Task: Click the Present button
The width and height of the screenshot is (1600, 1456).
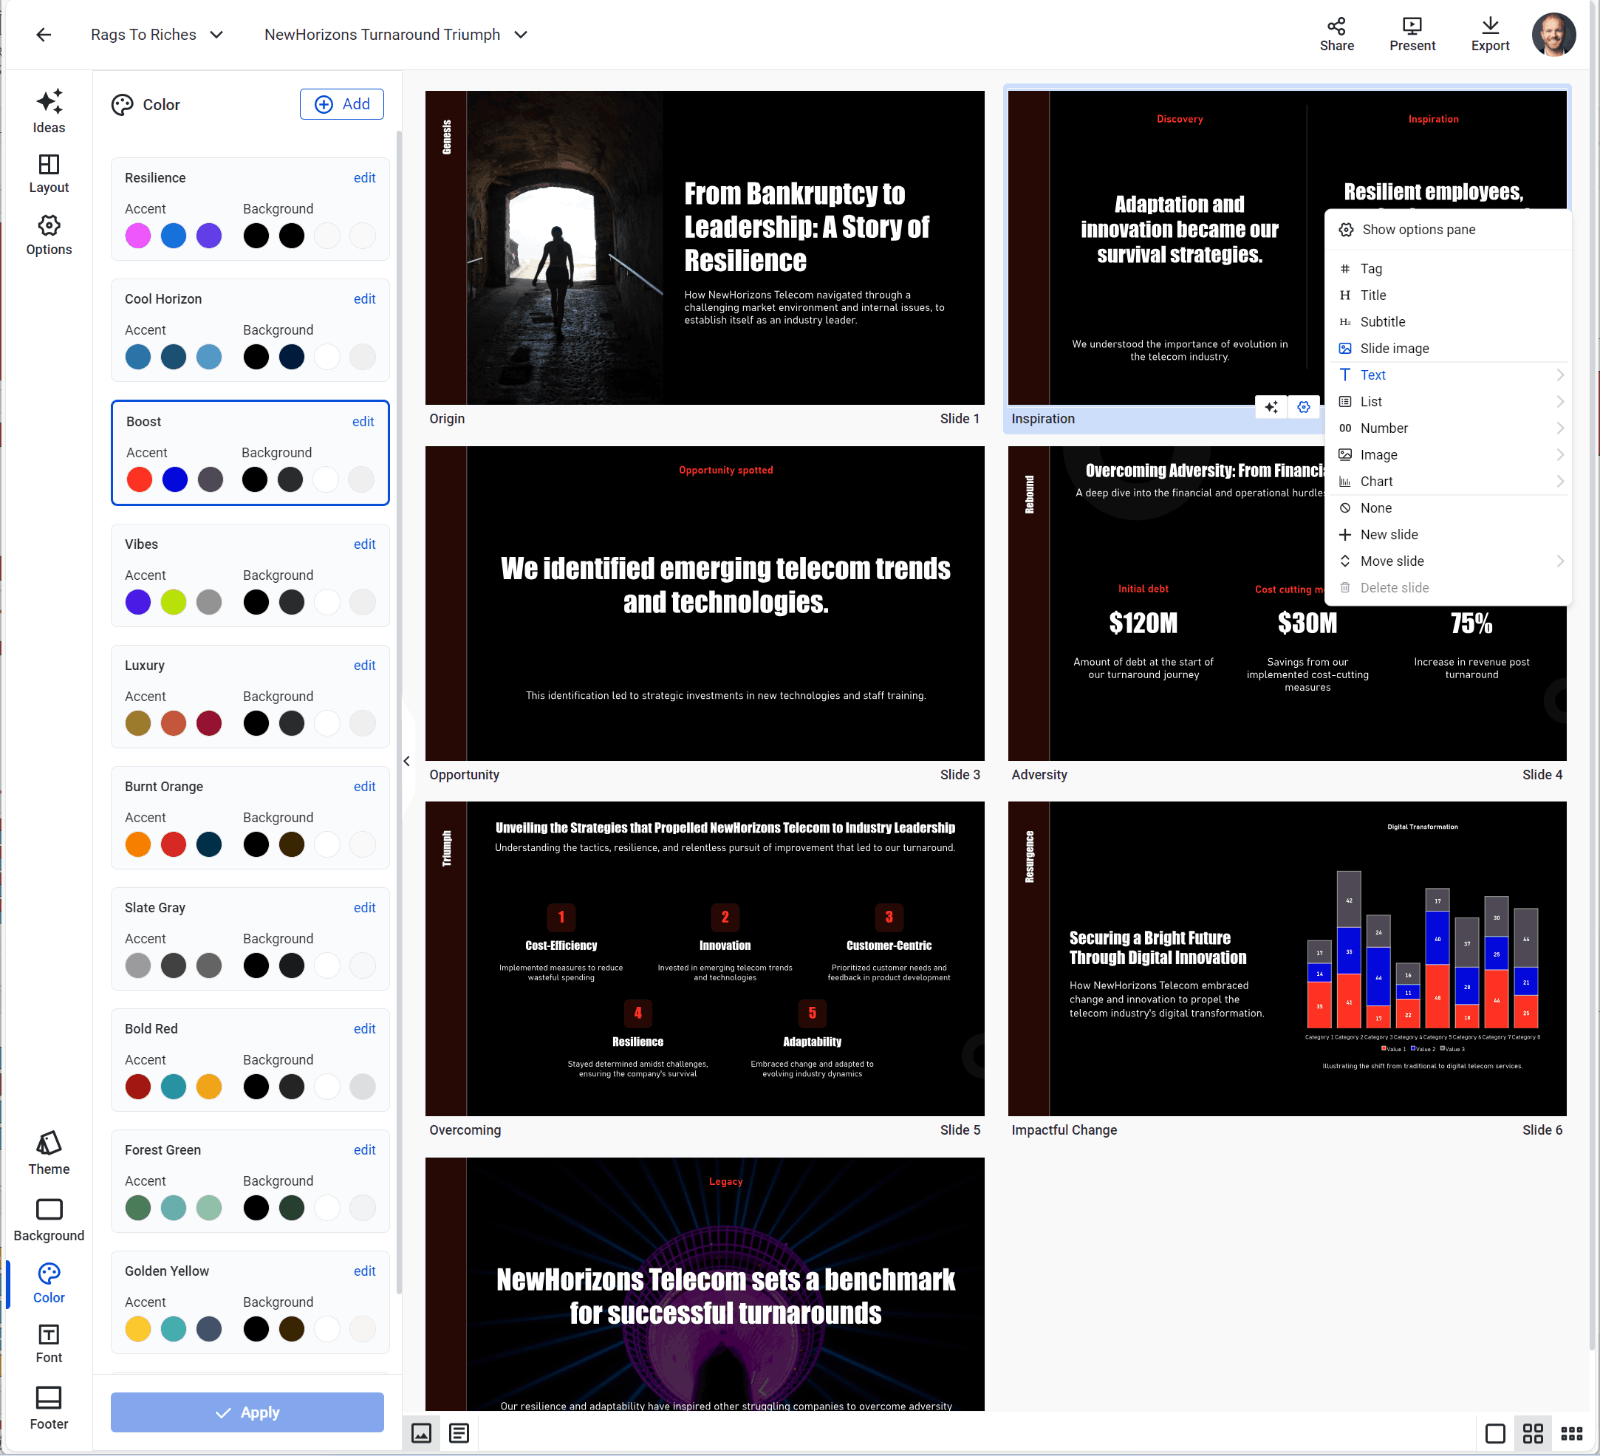Action: tap(1411, 33)
